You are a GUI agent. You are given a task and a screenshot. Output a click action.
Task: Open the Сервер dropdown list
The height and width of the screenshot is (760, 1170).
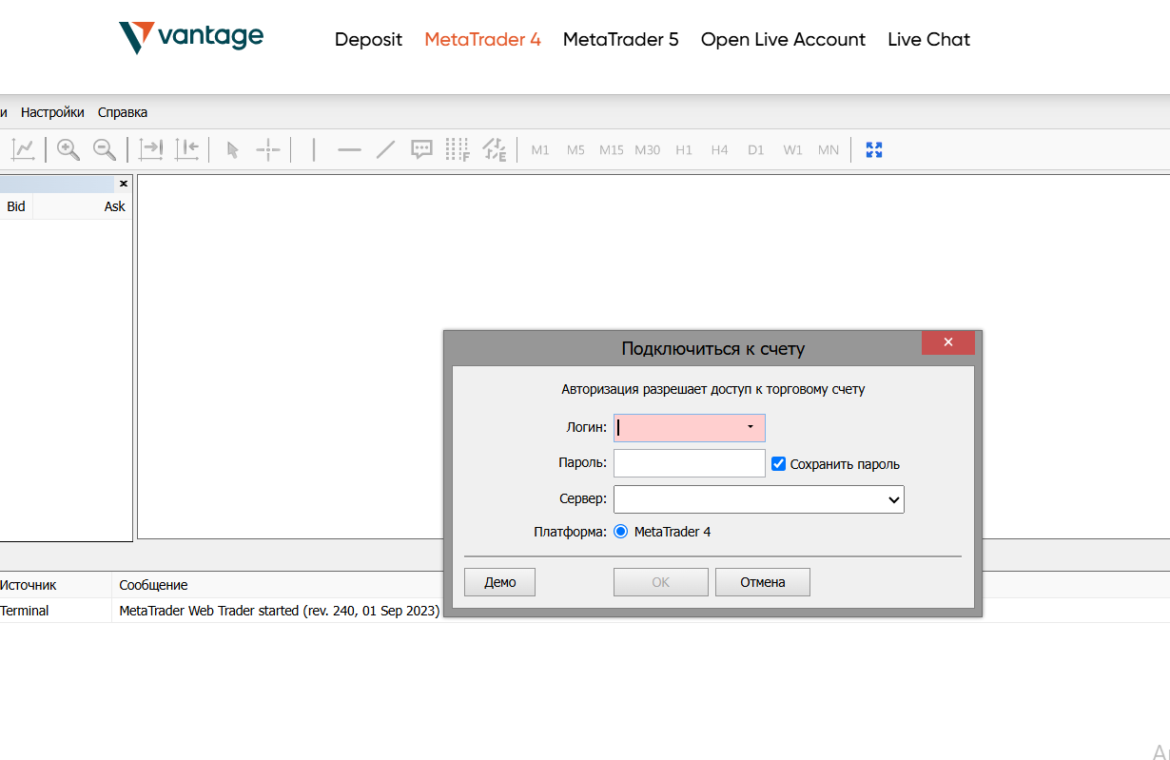[x=893, y=500]
